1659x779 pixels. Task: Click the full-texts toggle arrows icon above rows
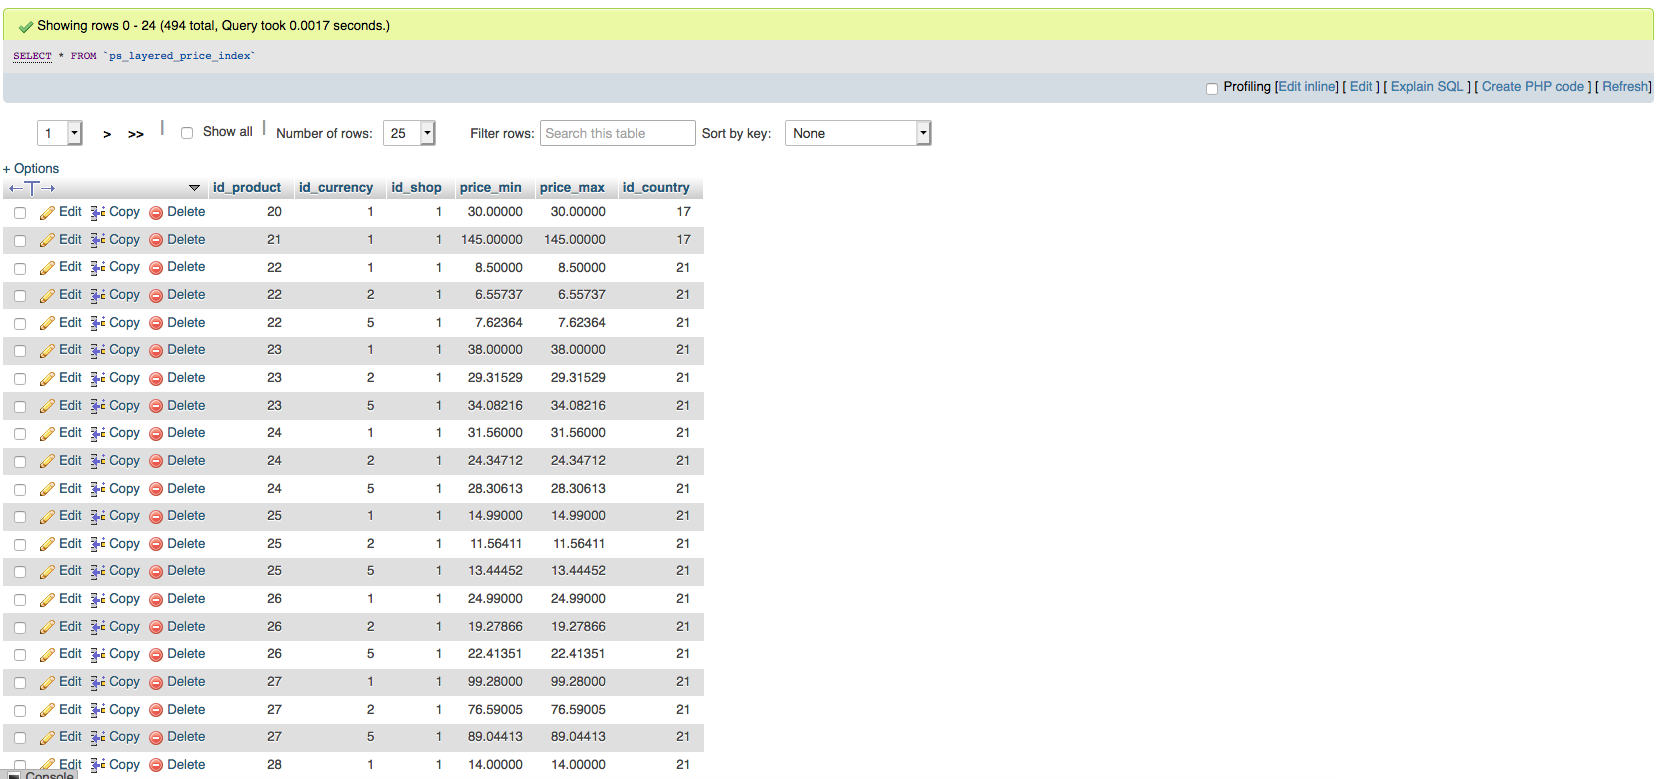point(32,188)
